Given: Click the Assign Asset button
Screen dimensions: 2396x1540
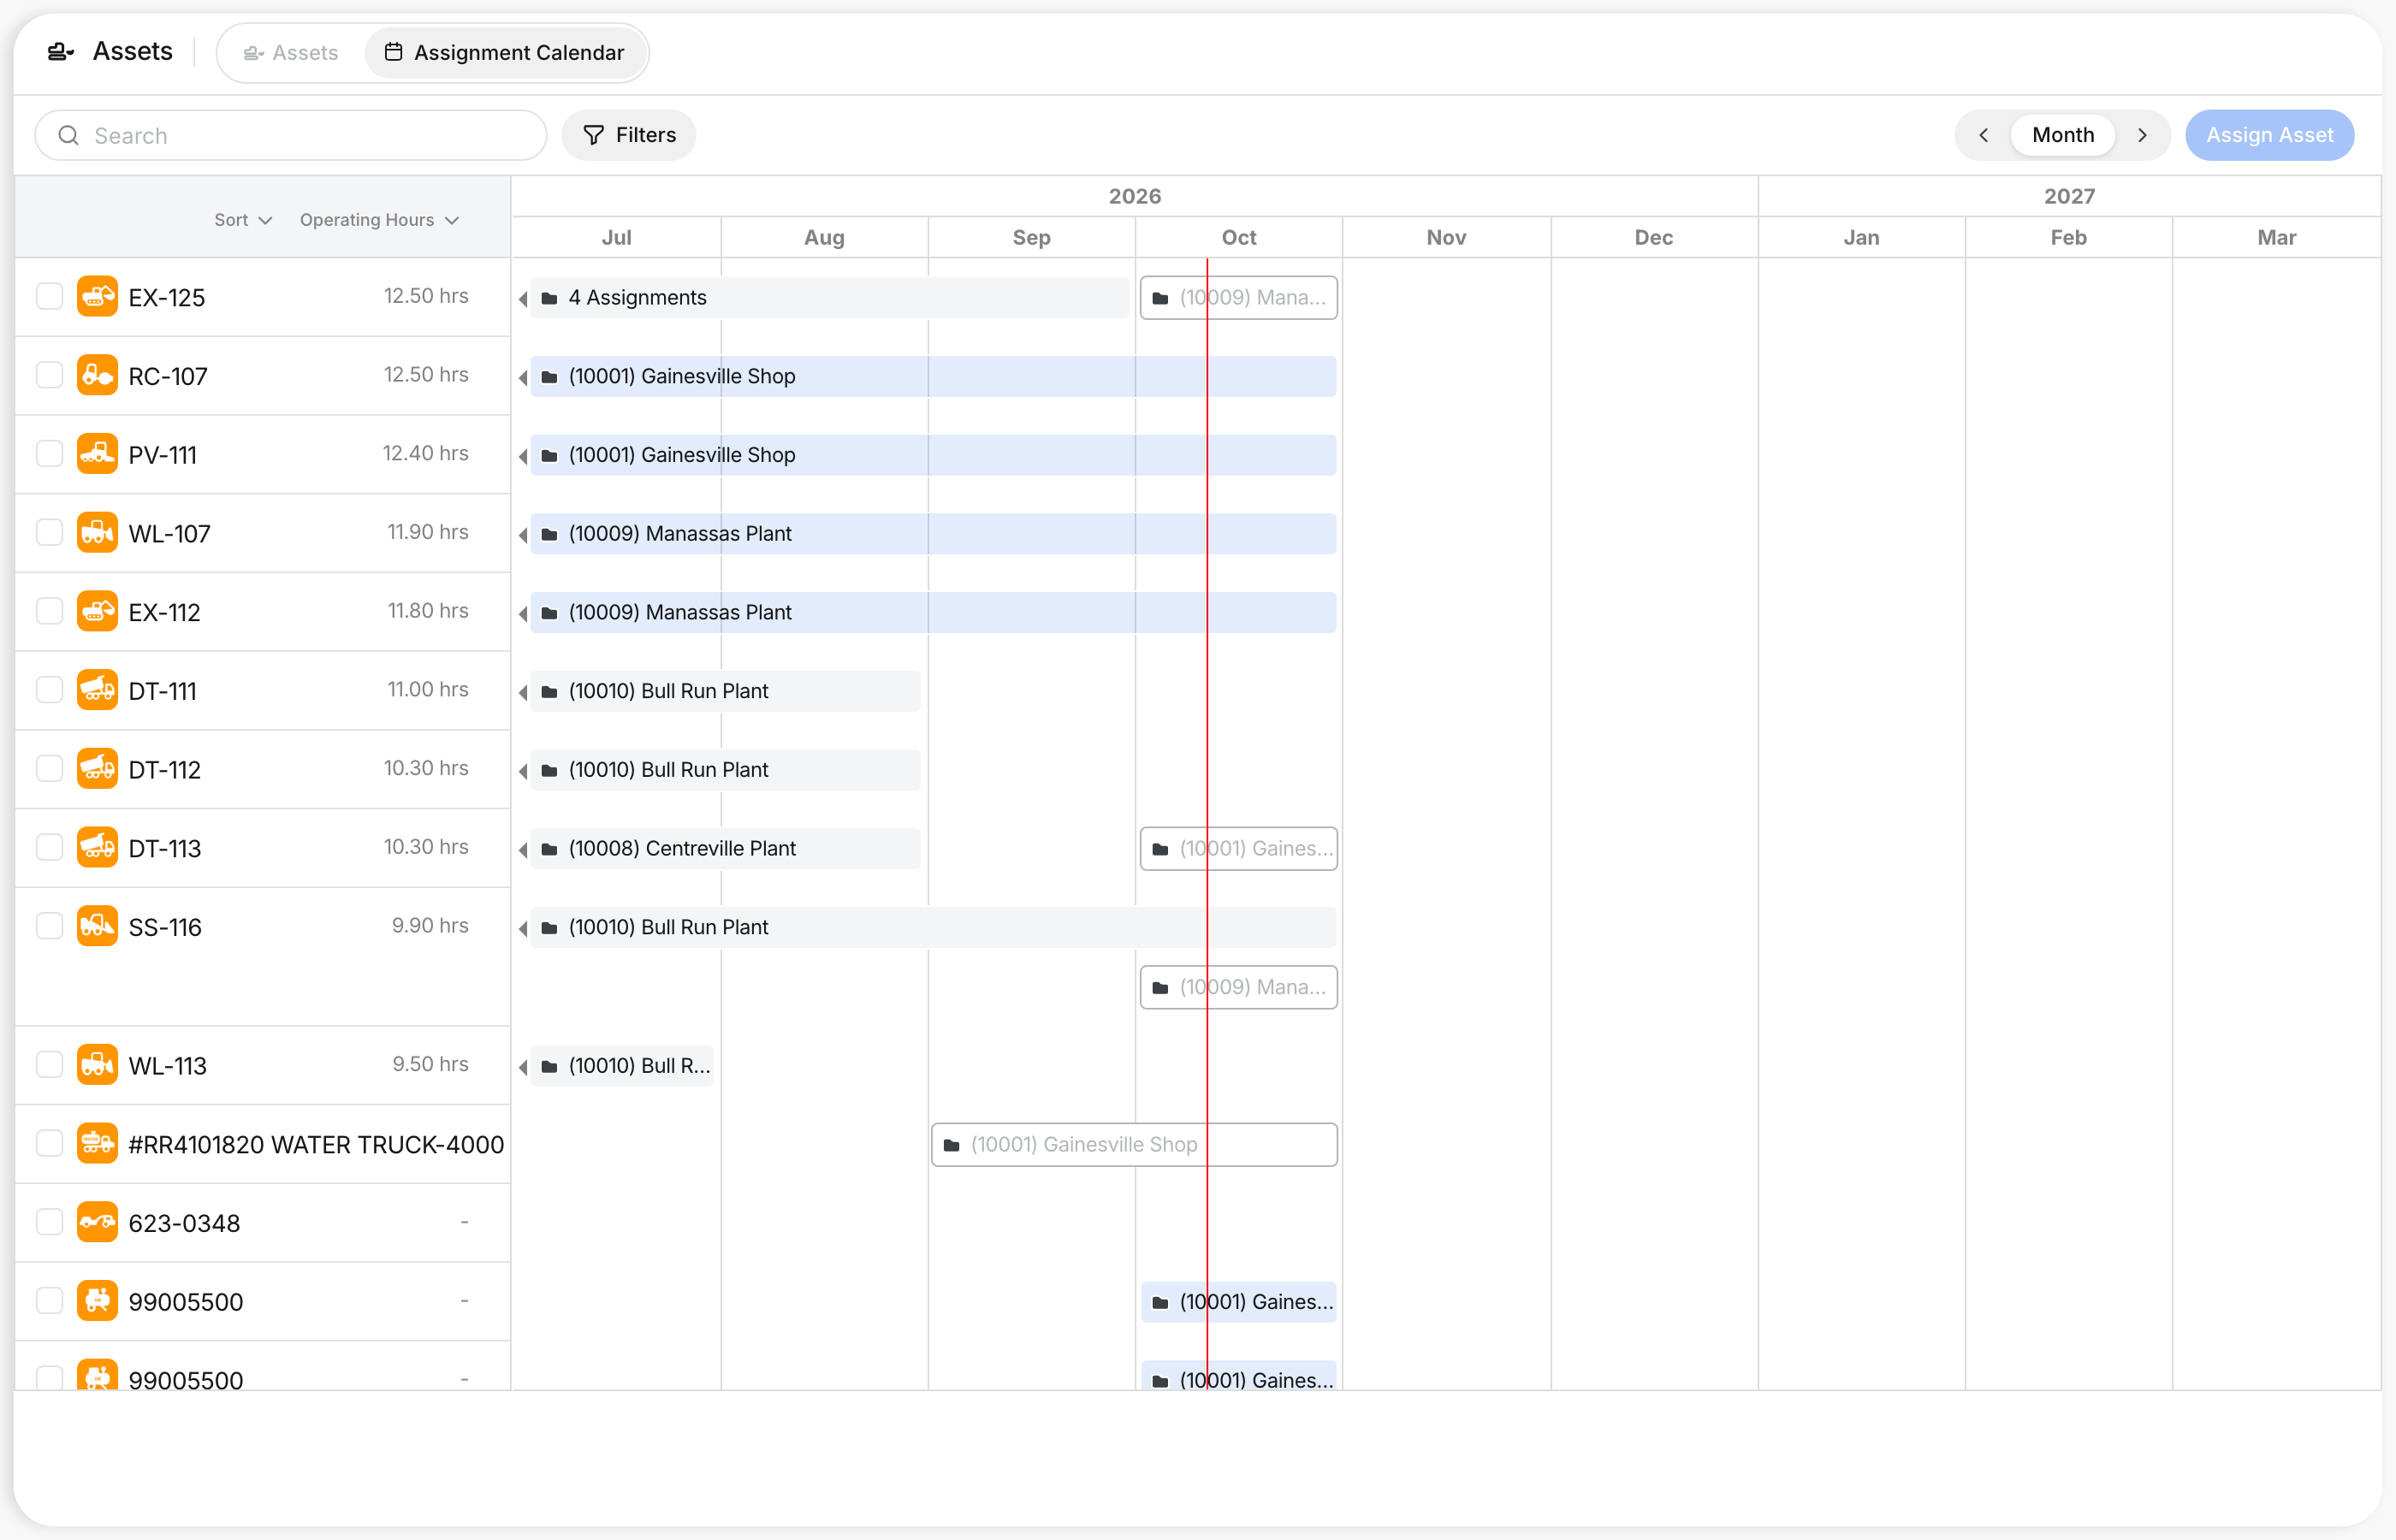Looking at the screenshot, I should (2269, 135).
